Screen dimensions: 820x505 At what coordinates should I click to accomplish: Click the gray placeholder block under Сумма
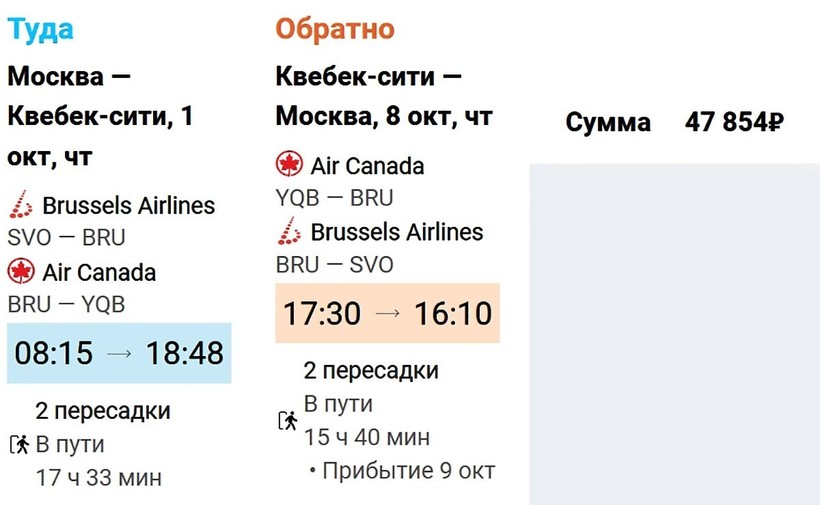[673, 333]
